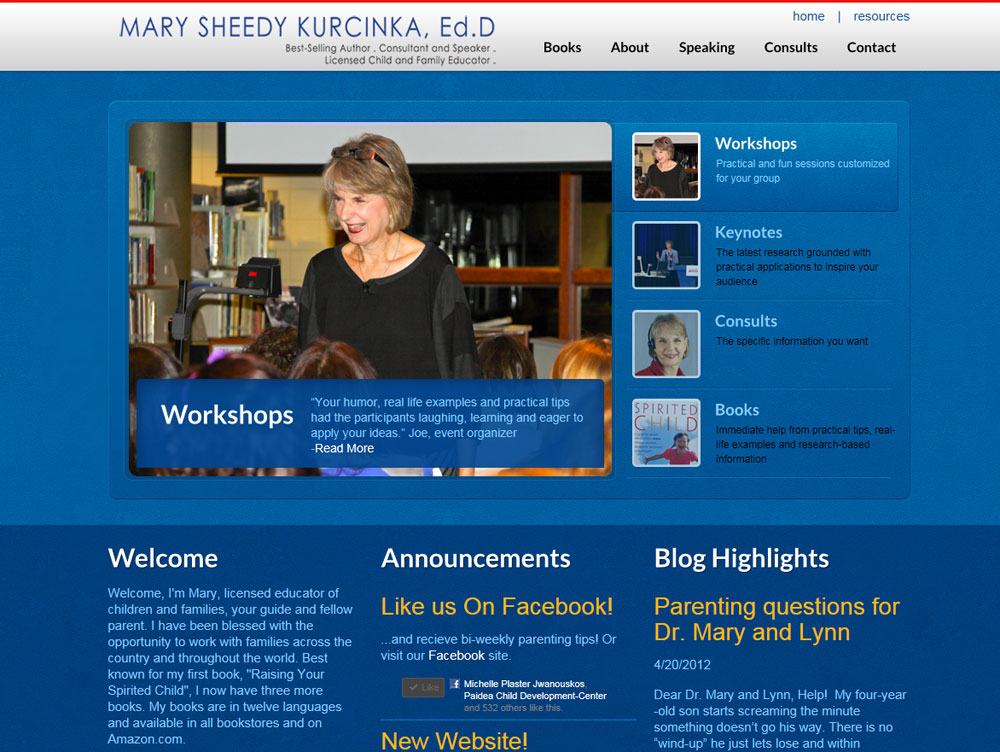This screenshot has width=1000, height=752.
Task: Click Read More in Workshops banner
Action: coord(344,448)
